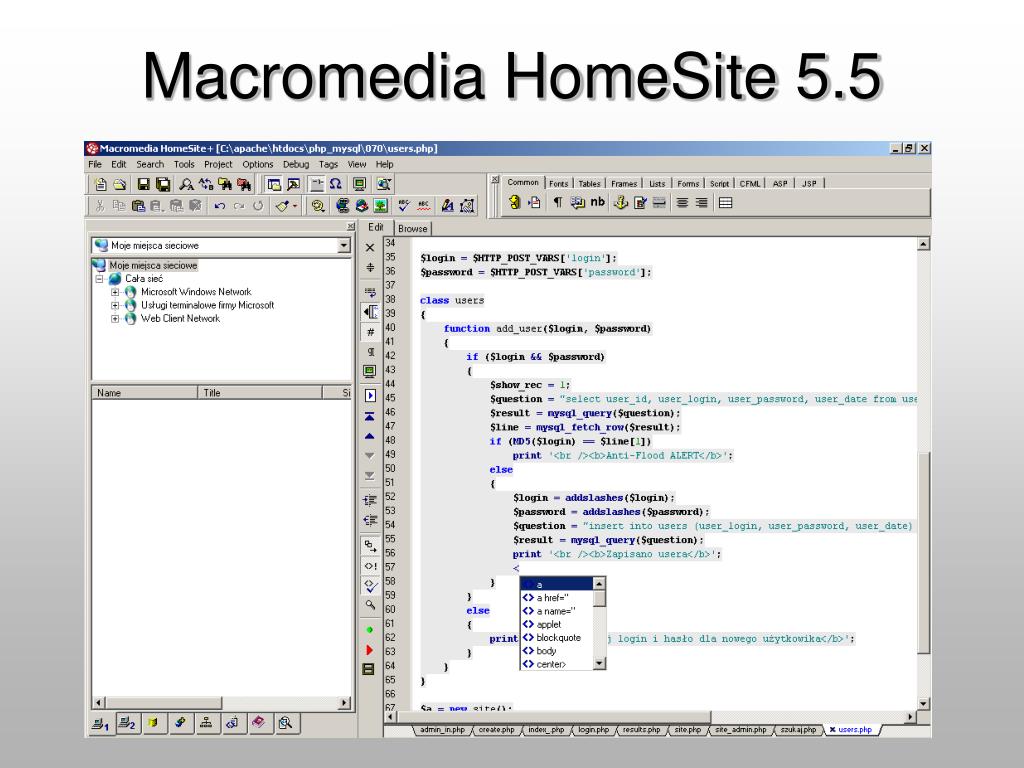Image resolution: width=1024 pixels, height=768 pixels.
Task: Open the Replace A-to-B icon
Action: click(x=206, y=184)
